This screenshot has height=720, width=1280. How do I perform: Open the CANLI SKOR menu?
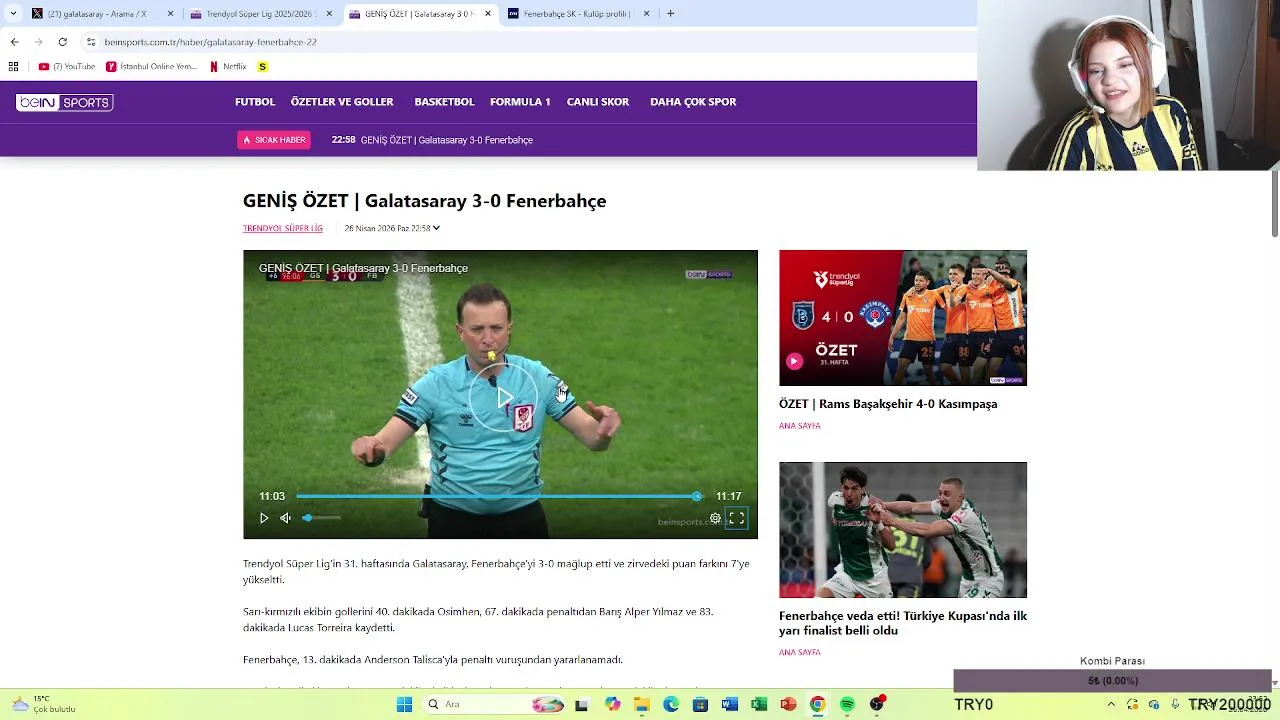pyautogui.click(x=598, y=102)
